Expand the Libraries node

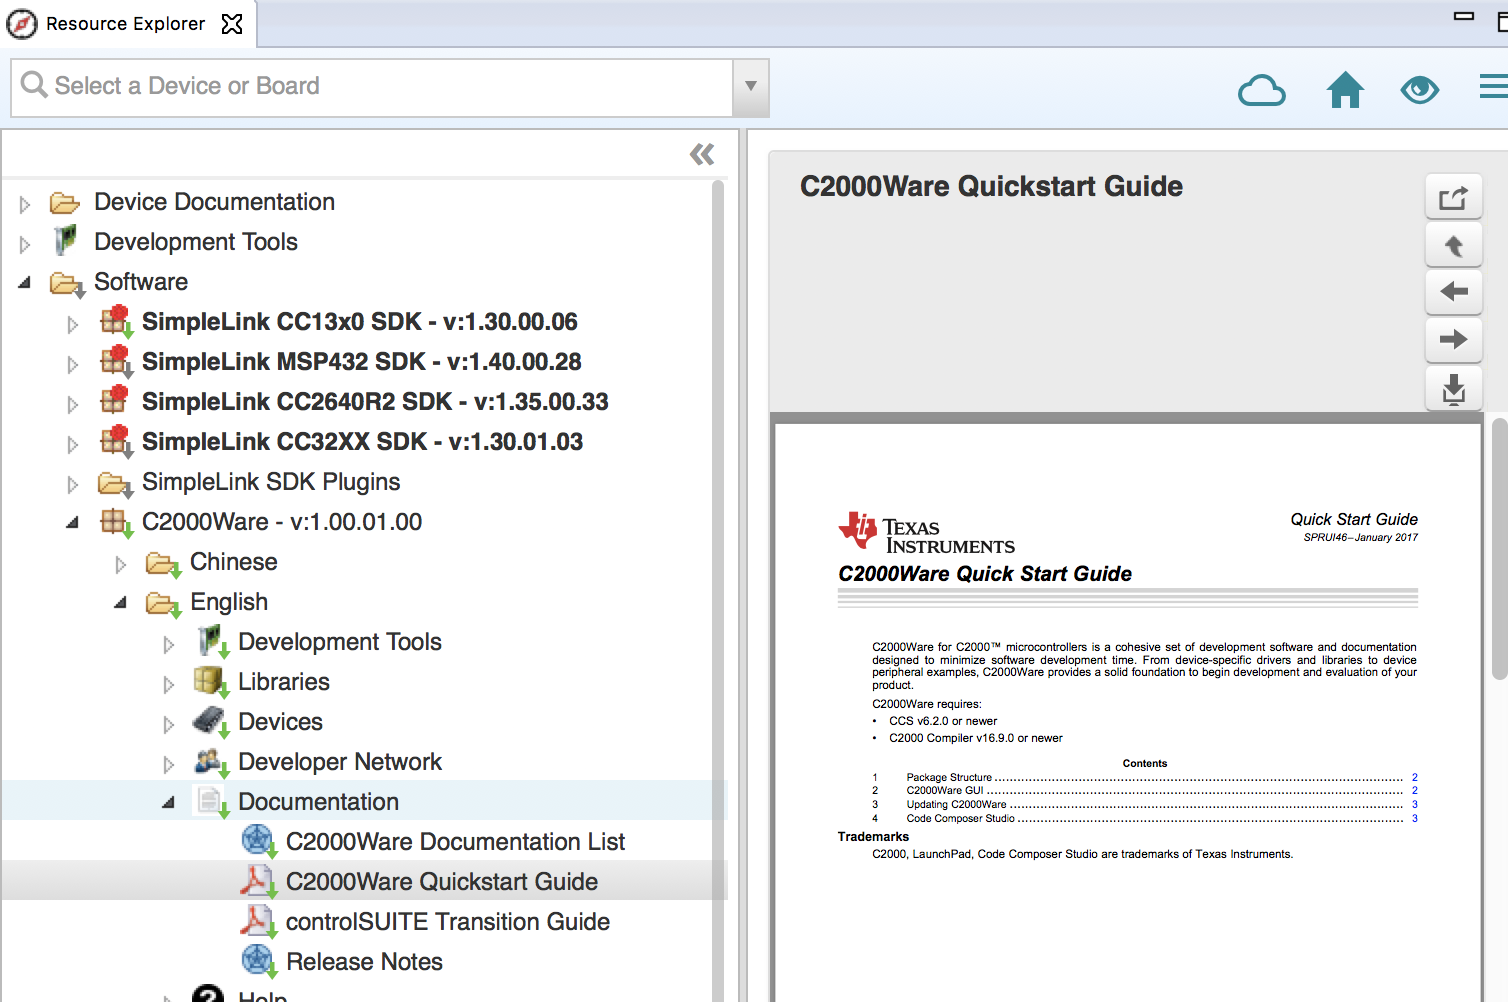(x=168, y=684)
